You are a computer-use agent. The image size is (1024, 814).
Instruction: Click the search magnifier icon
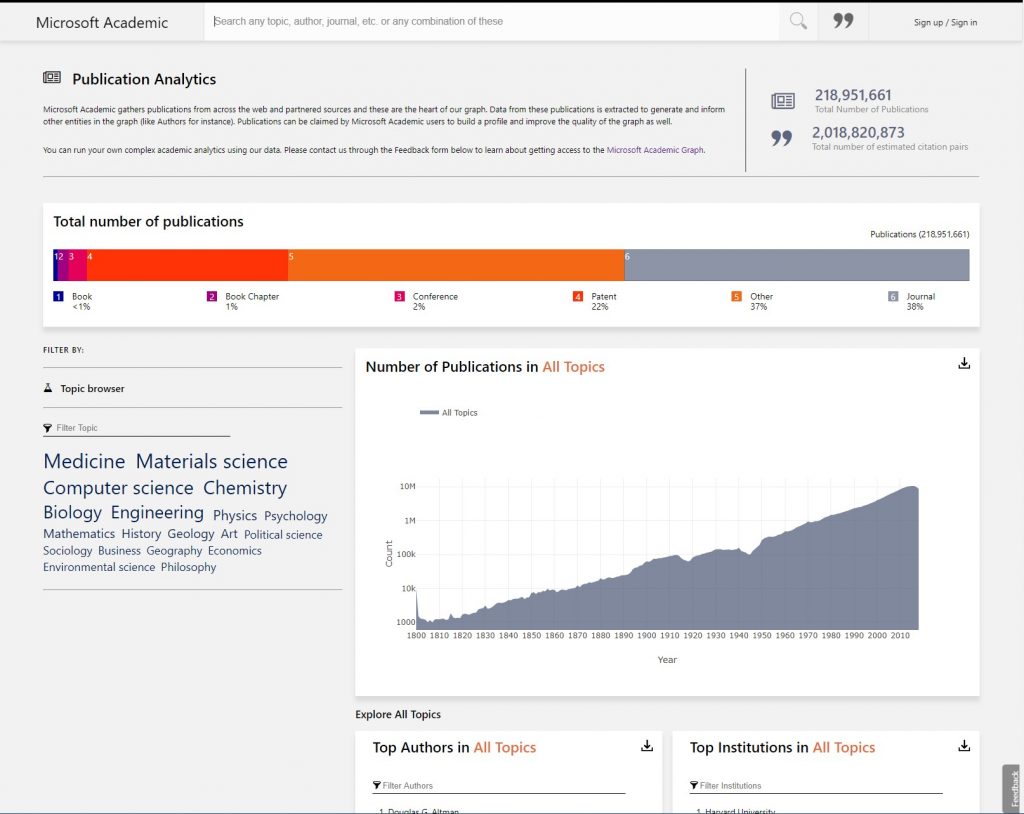click(797, 21)
